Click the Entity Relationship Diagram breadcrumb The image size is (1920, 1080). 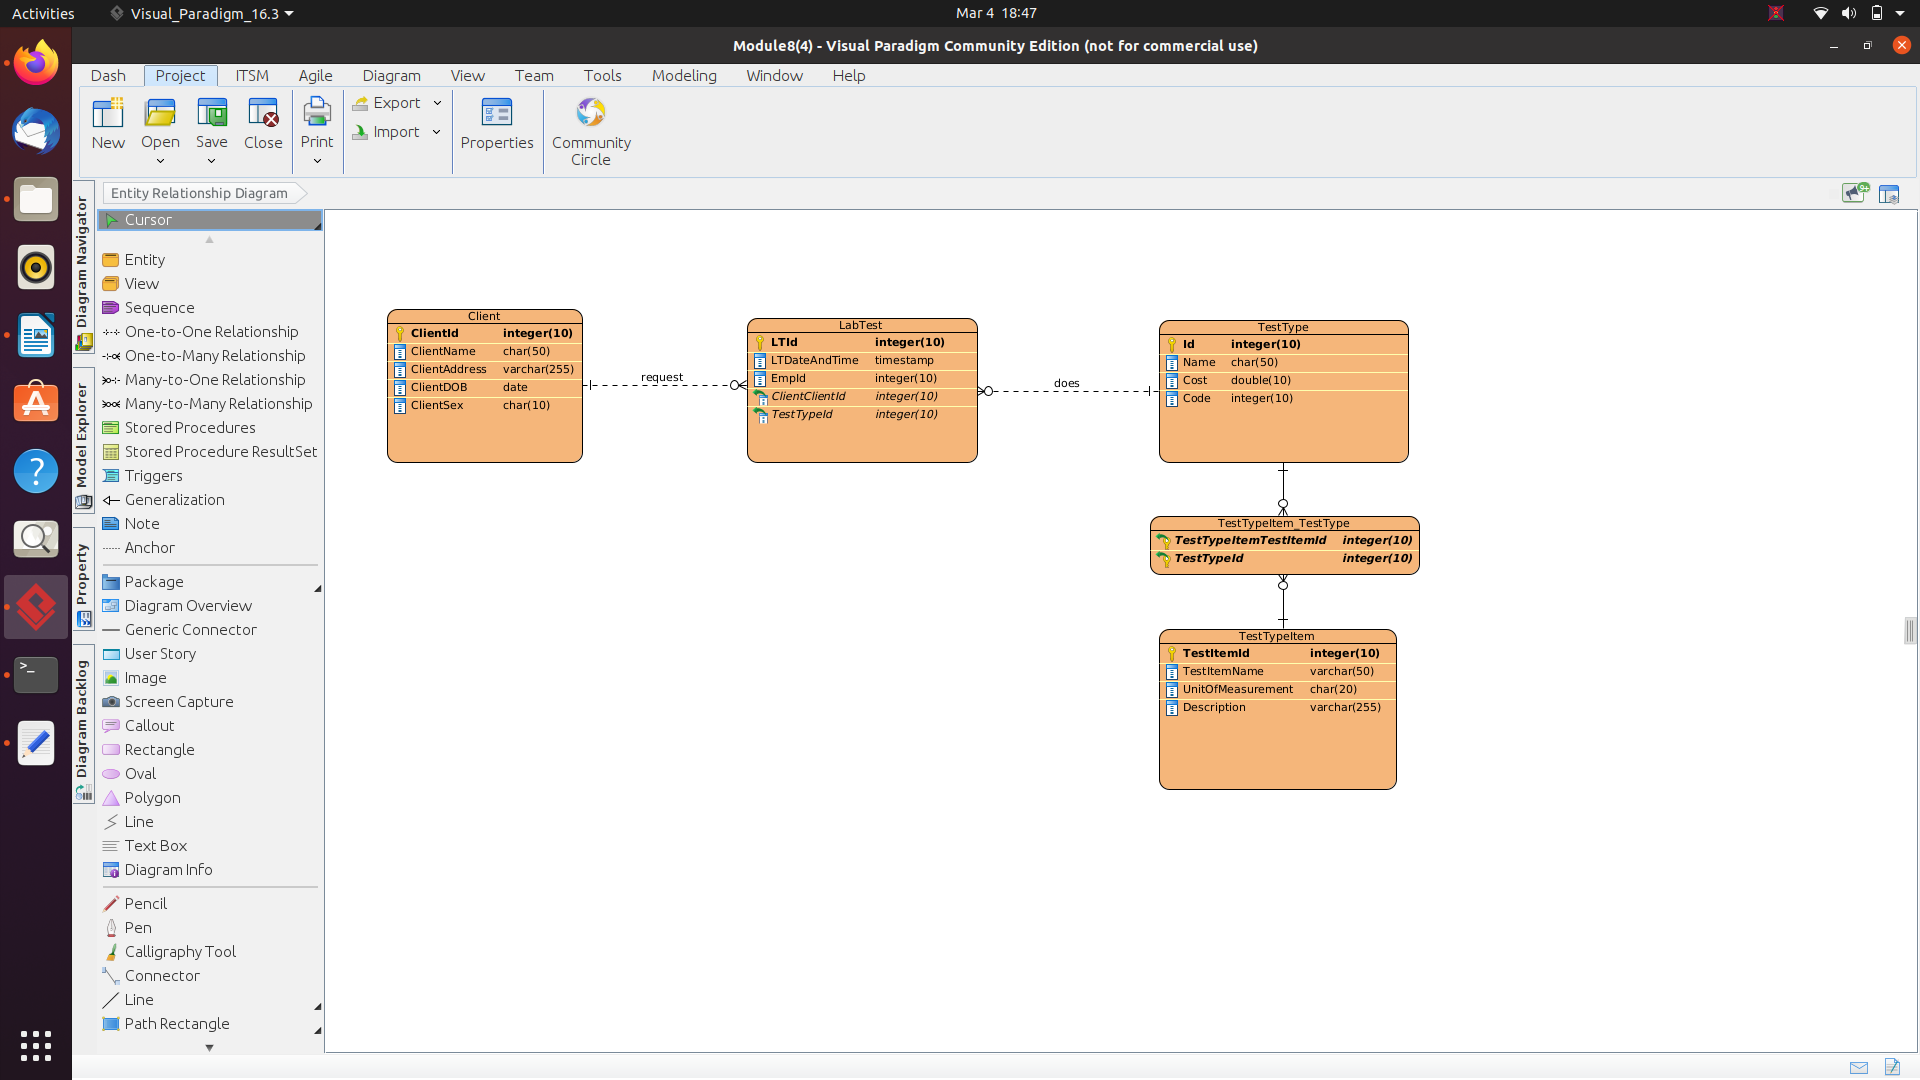tap(199, 193)
